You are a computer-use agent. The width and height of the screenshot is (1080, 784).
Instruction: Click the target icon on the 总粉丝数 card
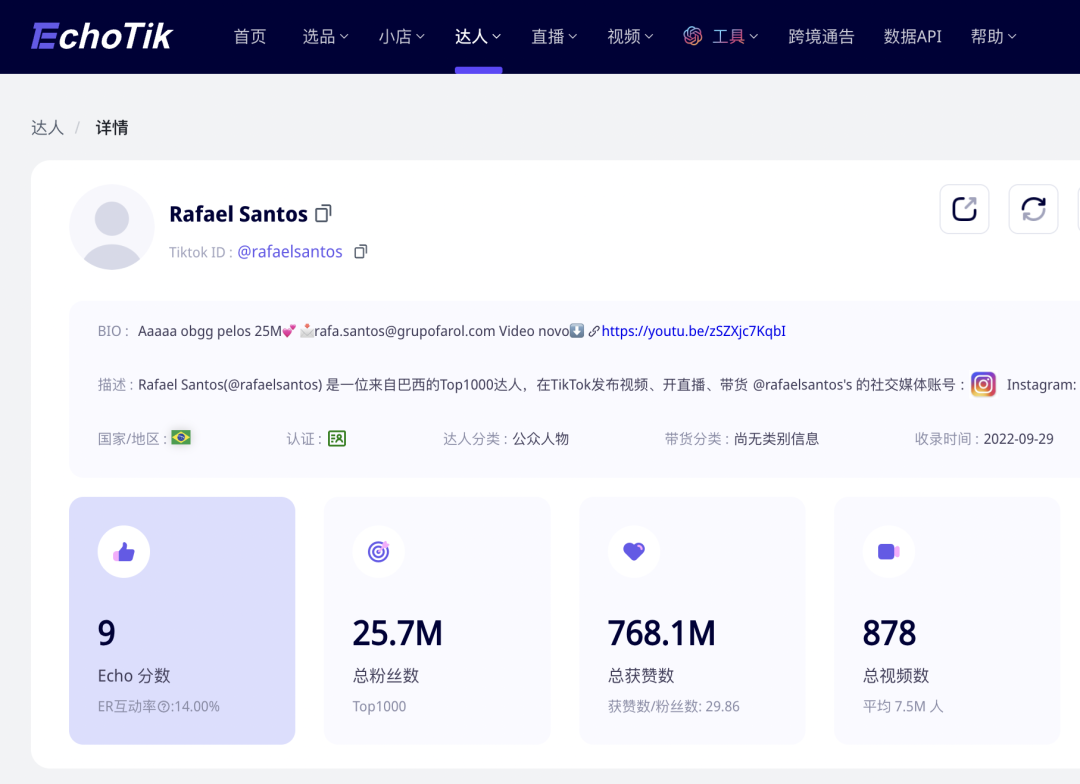click(378, 551)
